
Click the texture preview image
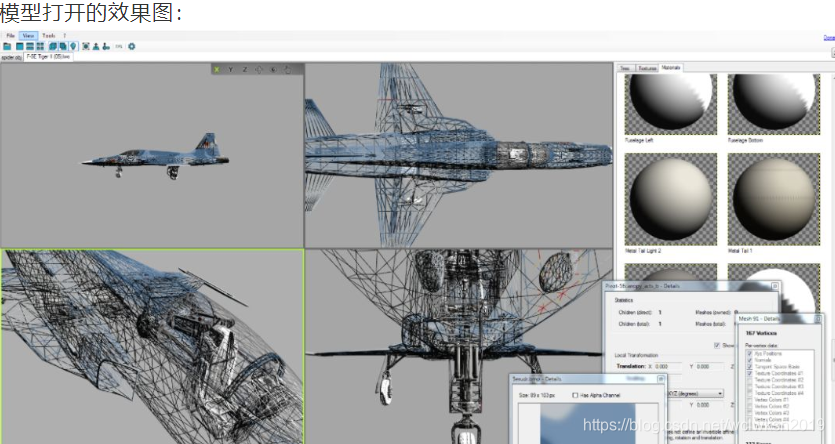588,424
